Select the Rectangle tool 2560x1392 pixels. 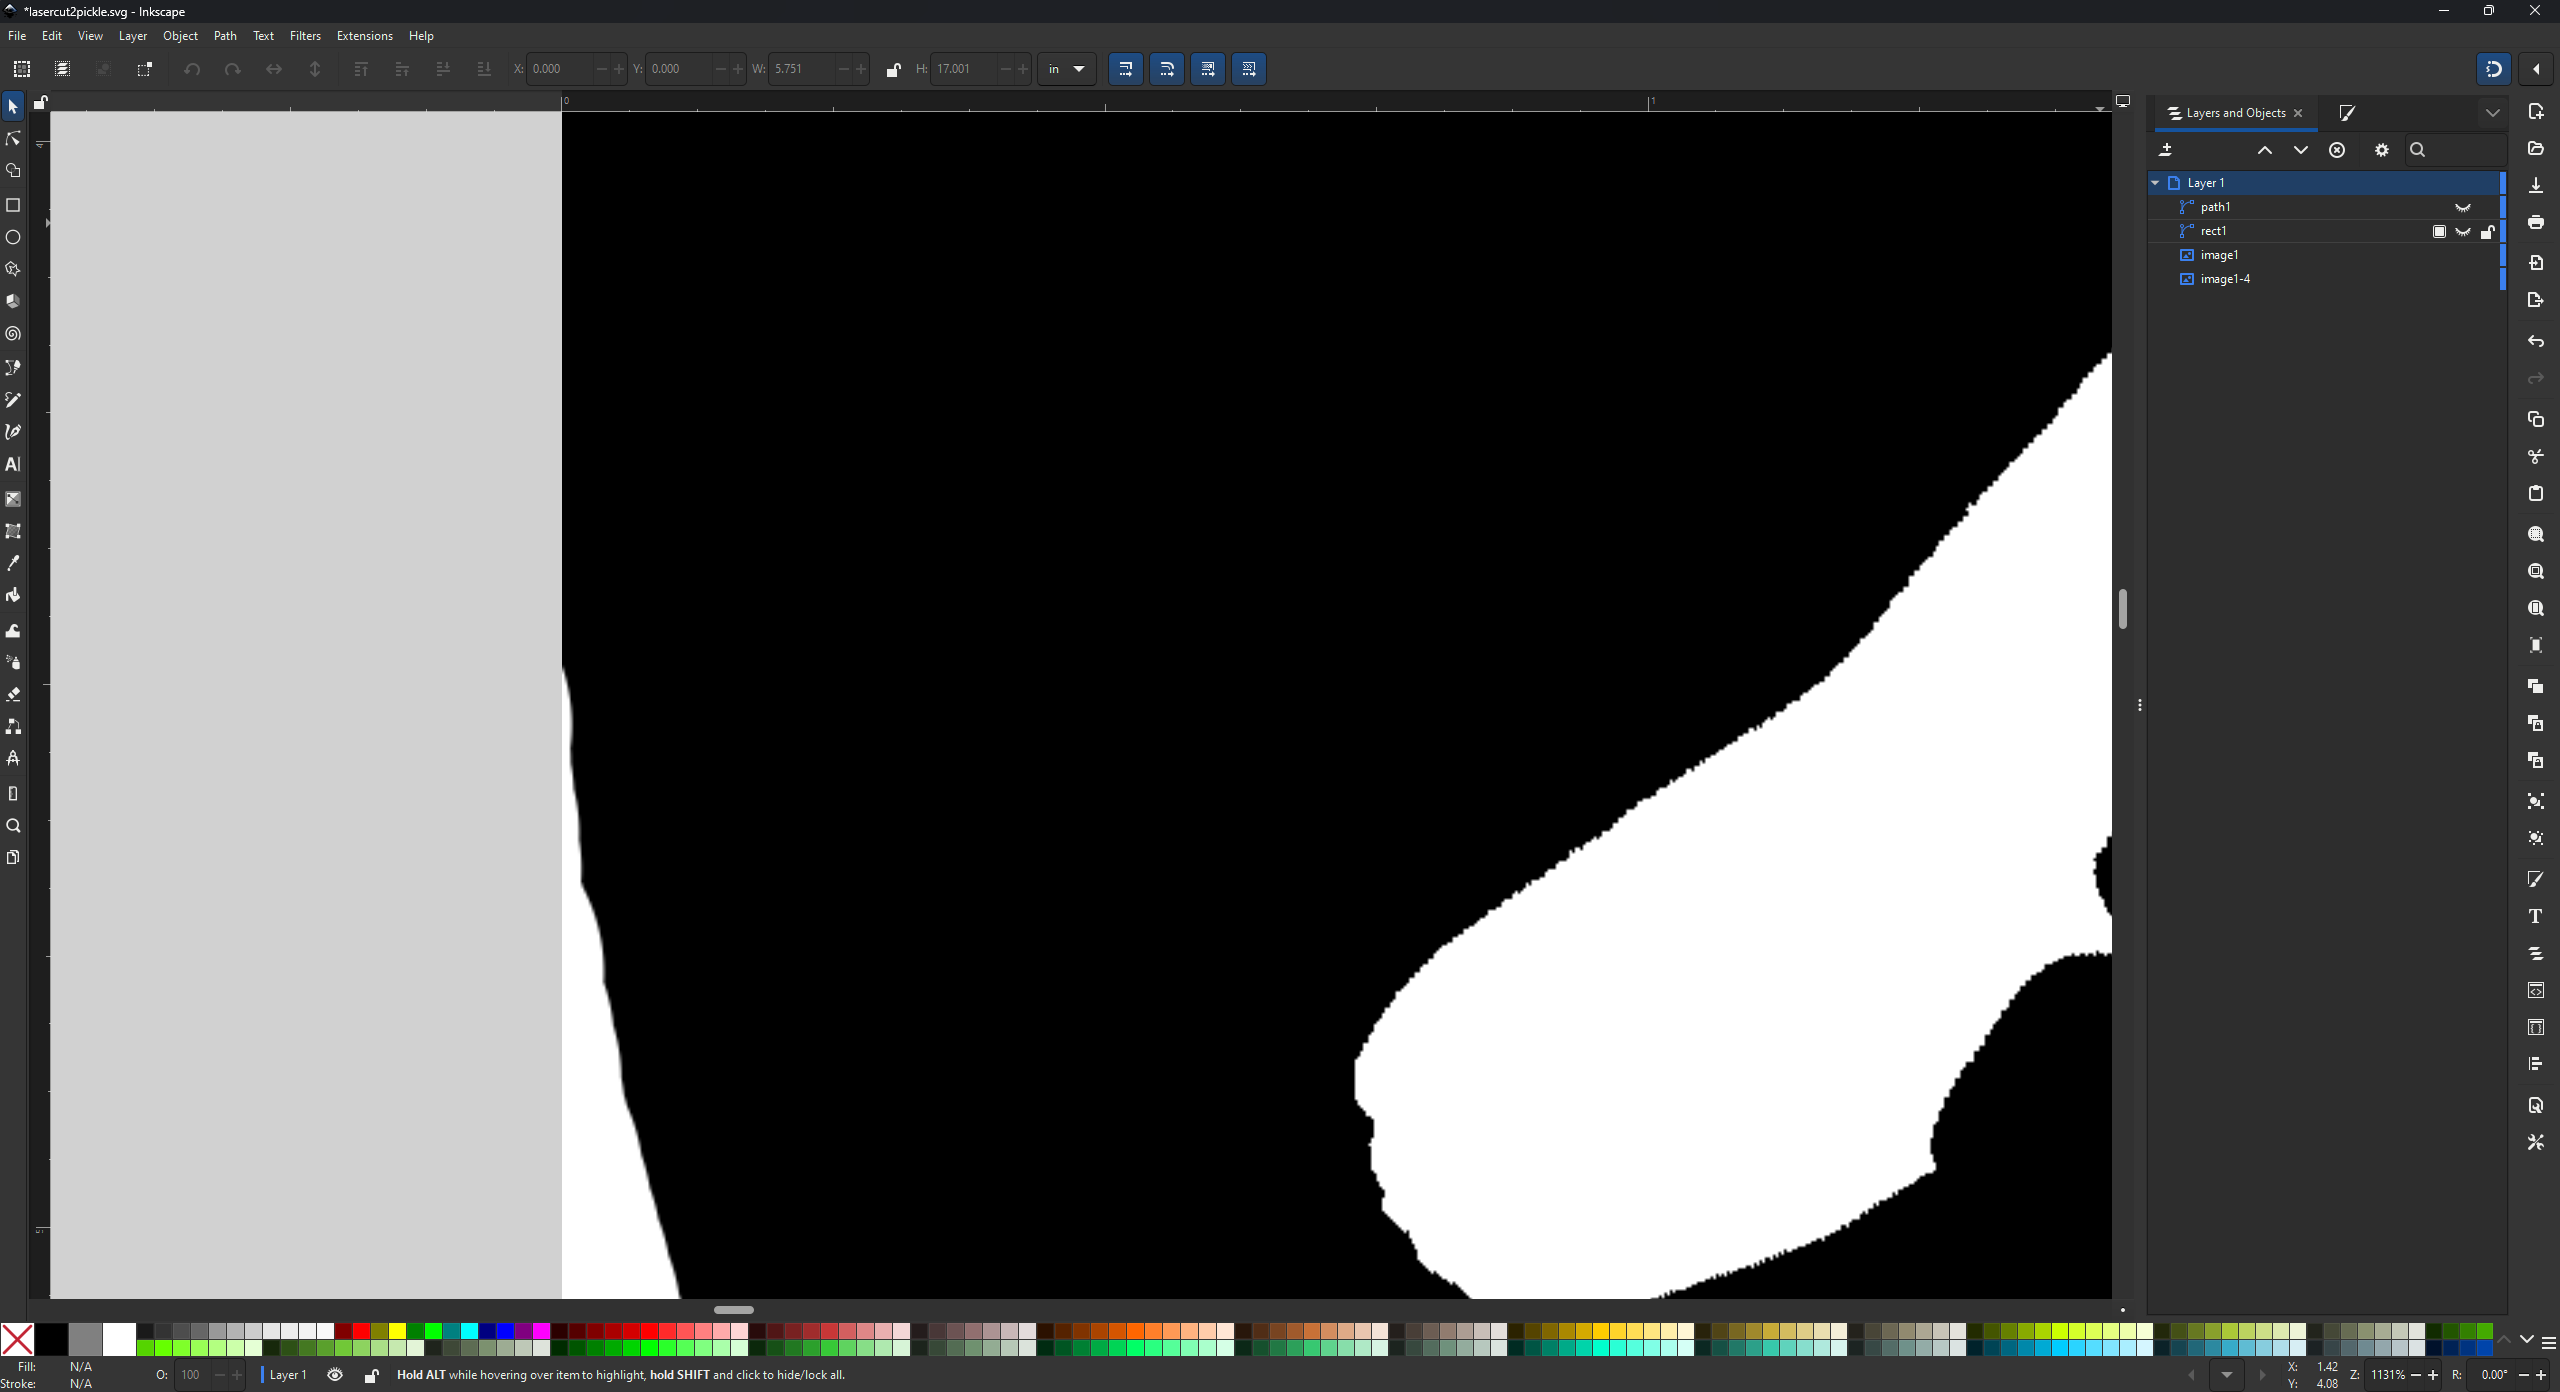13,205
